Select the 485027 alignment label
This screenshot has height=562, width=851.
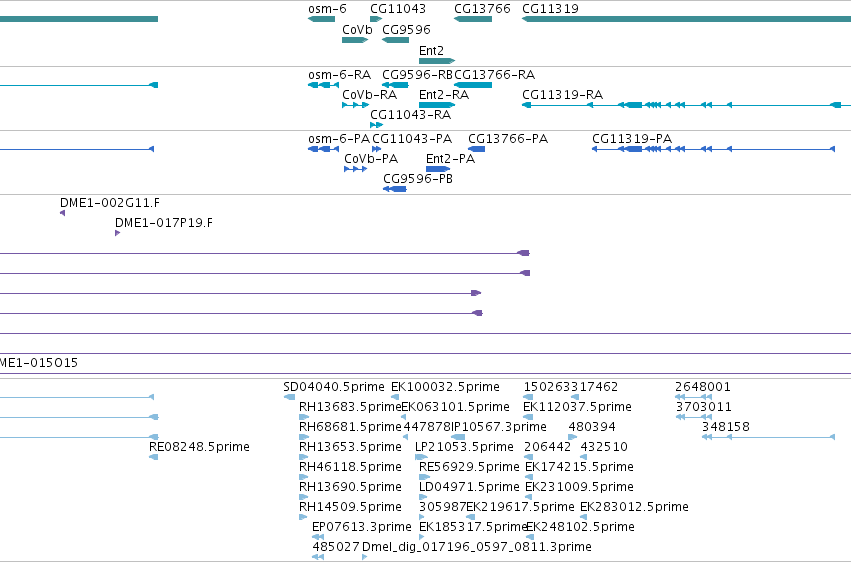[x=336, y=548]
